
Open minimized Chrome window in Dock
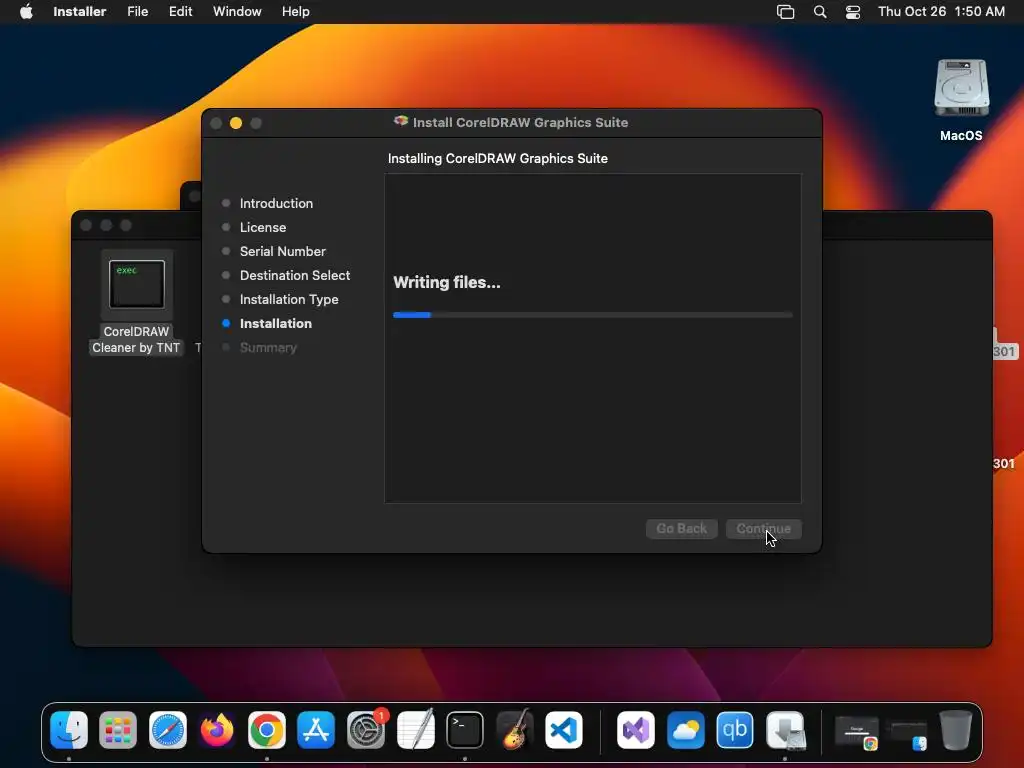tap(857, 733)
